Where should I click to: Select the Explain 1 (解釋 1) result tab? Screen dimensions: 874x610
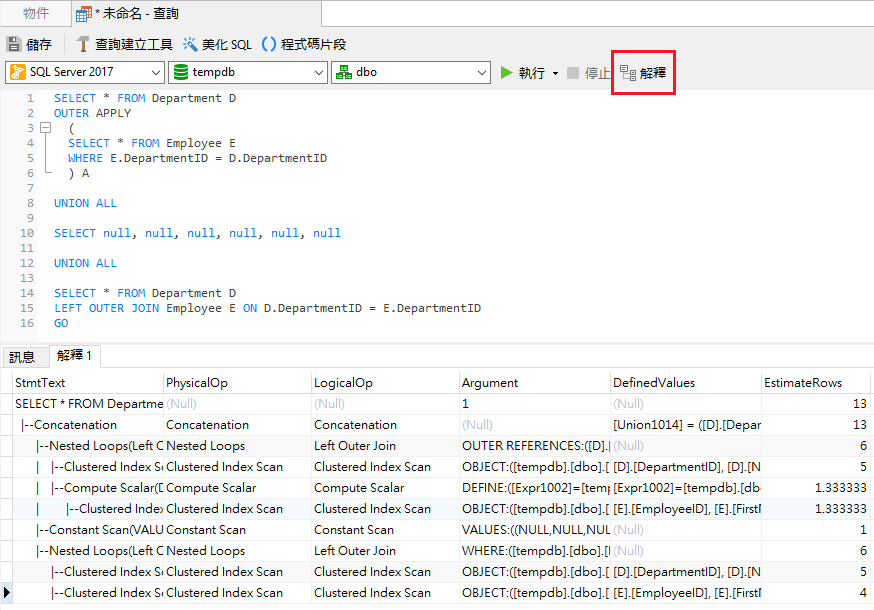tap(75, 356)
